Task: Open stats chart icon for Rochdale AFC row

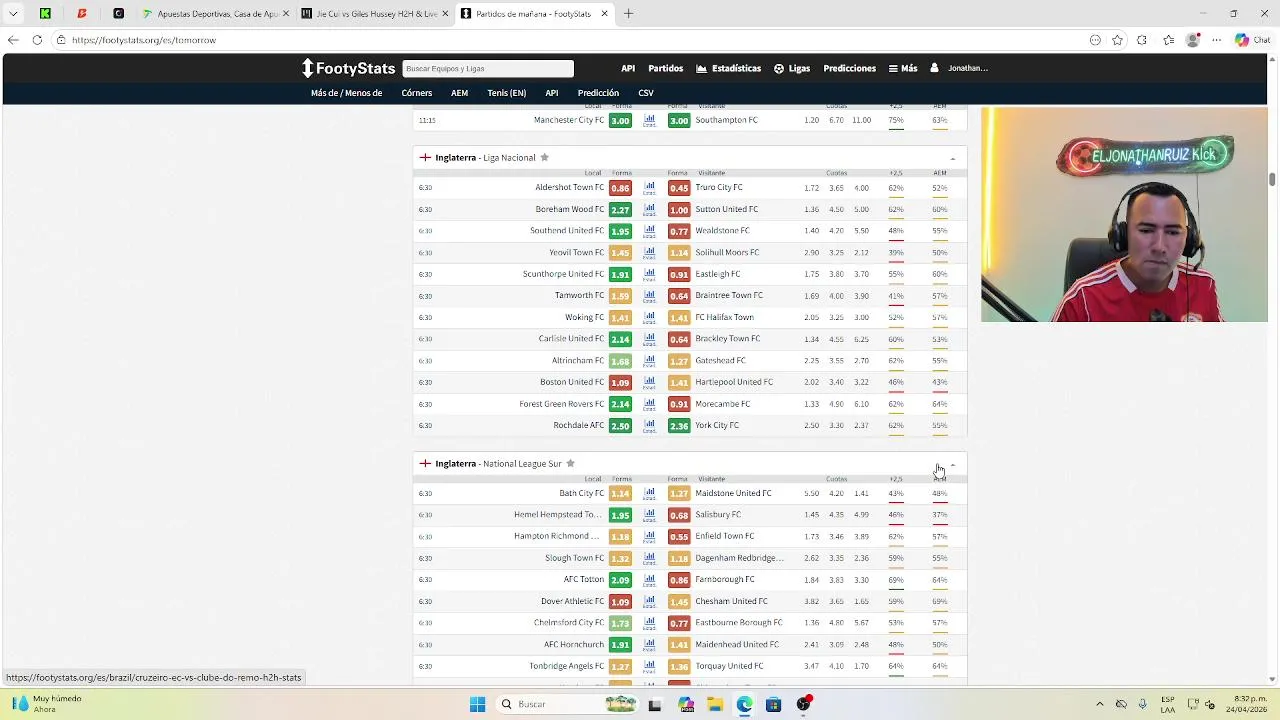Action: point(649,426)
